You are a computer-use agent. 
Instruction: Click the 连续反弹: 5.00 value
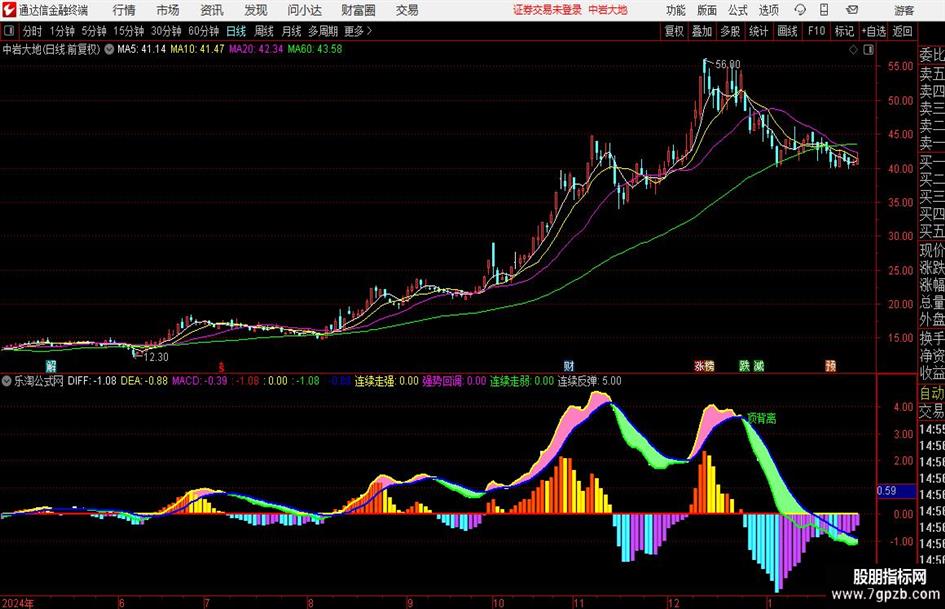589,381
